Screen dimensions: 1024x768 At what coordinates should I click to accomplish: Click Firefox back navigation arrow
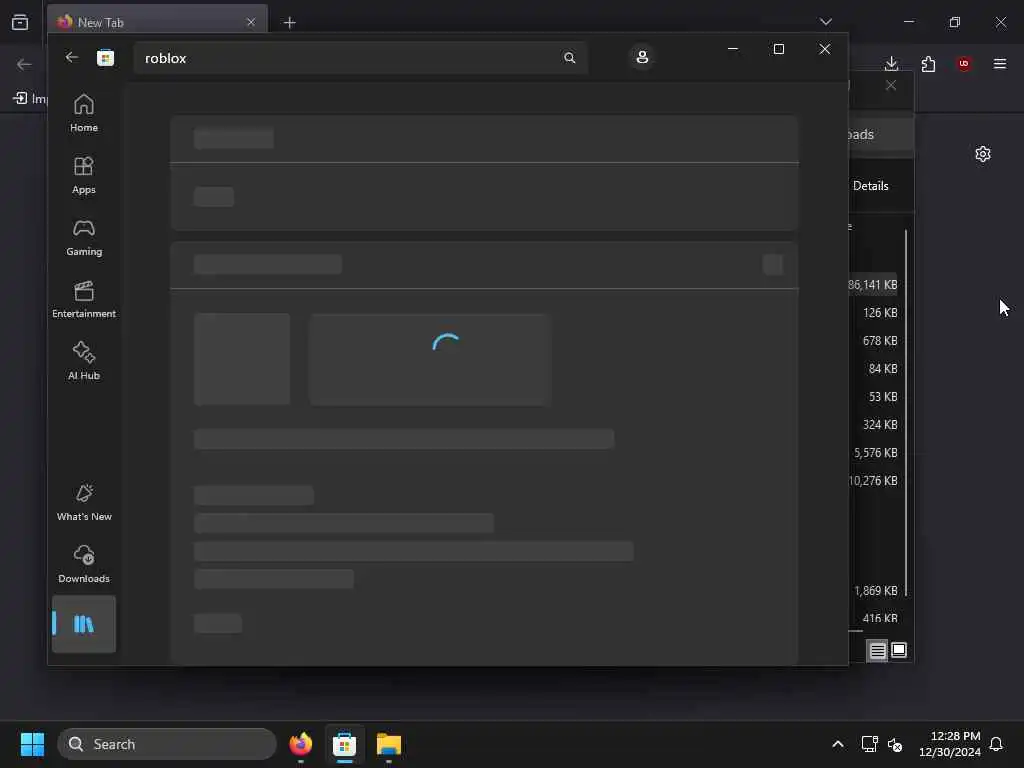click(x=24, y=64)
